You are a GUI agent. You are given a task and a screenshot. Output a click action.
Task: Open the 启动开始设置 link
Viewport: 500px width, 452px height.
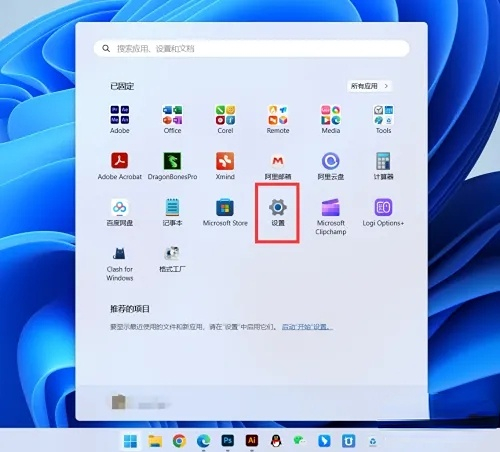click(307, 327)
